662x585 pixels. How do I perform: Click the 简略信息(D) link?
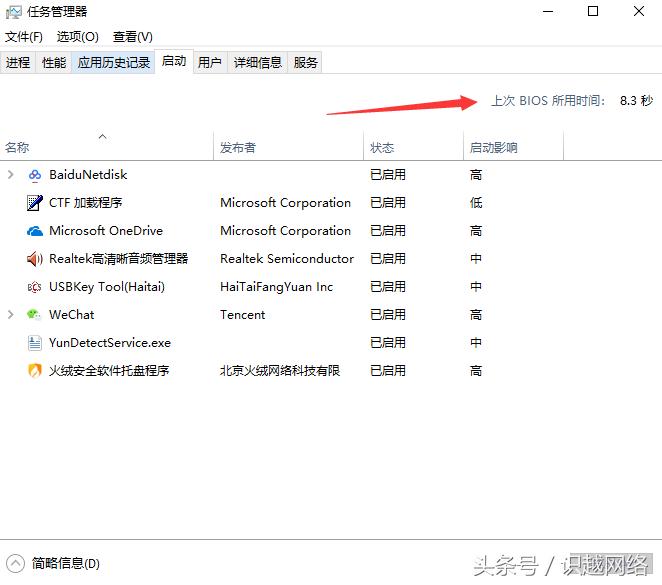coord(65,563)
